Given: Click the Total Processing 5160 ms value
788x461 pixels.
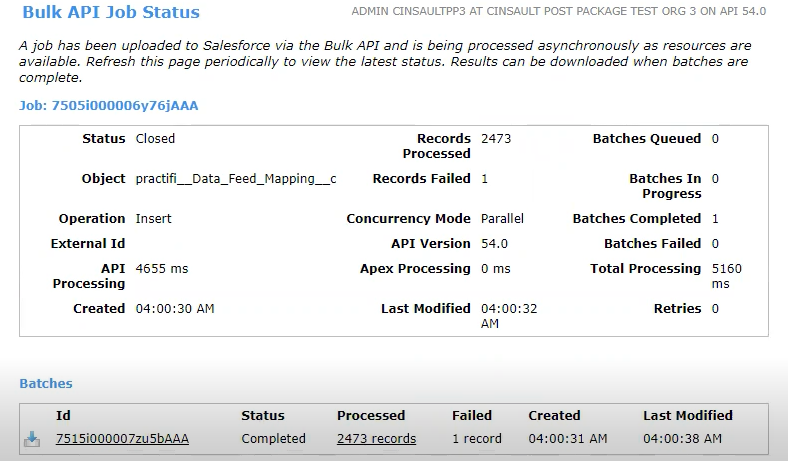Looking at the screenshot, I should (726, 276).
